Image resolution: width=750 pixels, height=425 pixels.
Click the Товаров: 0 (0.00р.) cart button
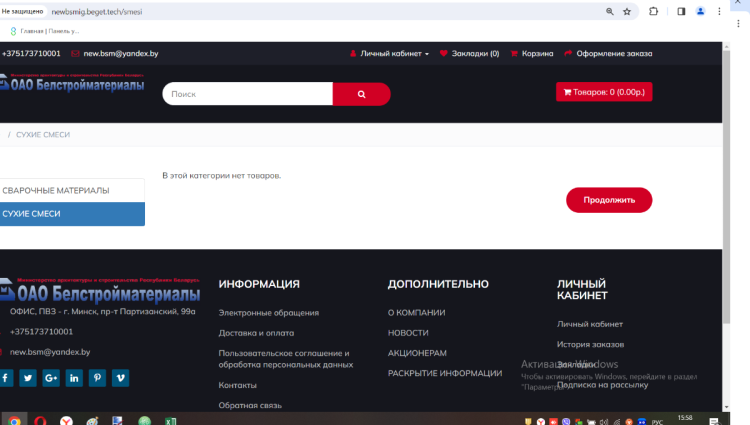(x=604, y=92)
